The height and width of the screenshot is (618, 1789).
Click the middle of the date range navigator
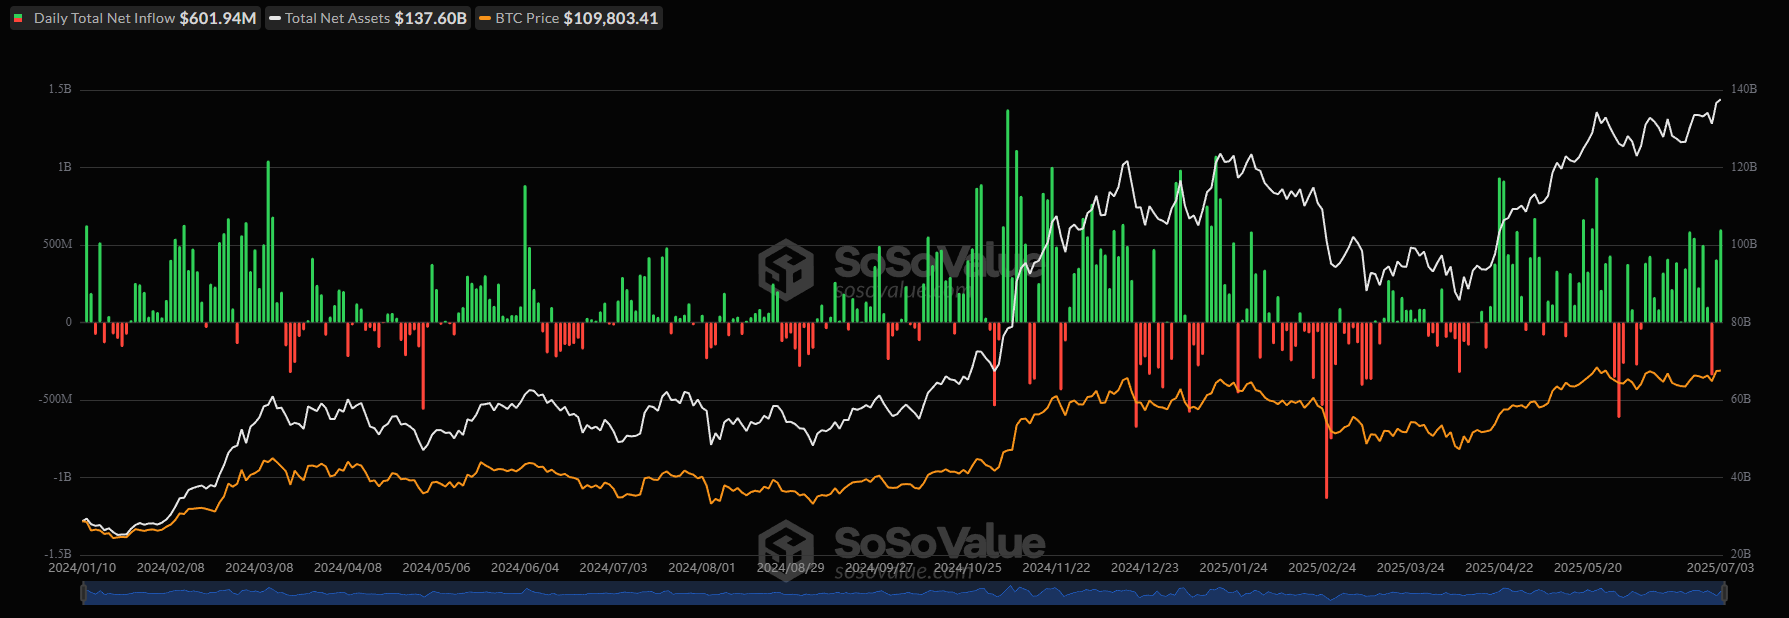point(903,593)
